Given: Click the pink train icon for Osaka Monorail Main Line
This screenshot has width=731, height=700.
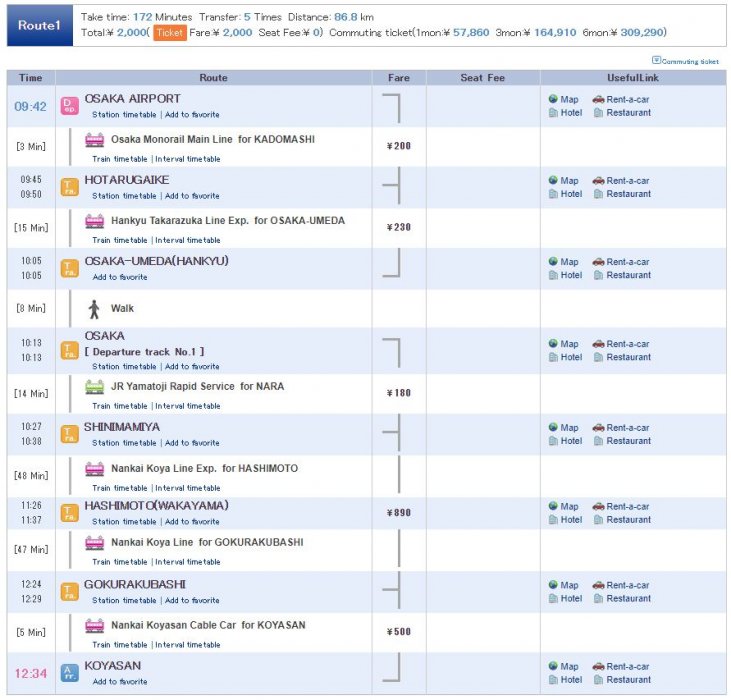Looking at the screenshot, I should pyautogui.click(x=95, y=140).
